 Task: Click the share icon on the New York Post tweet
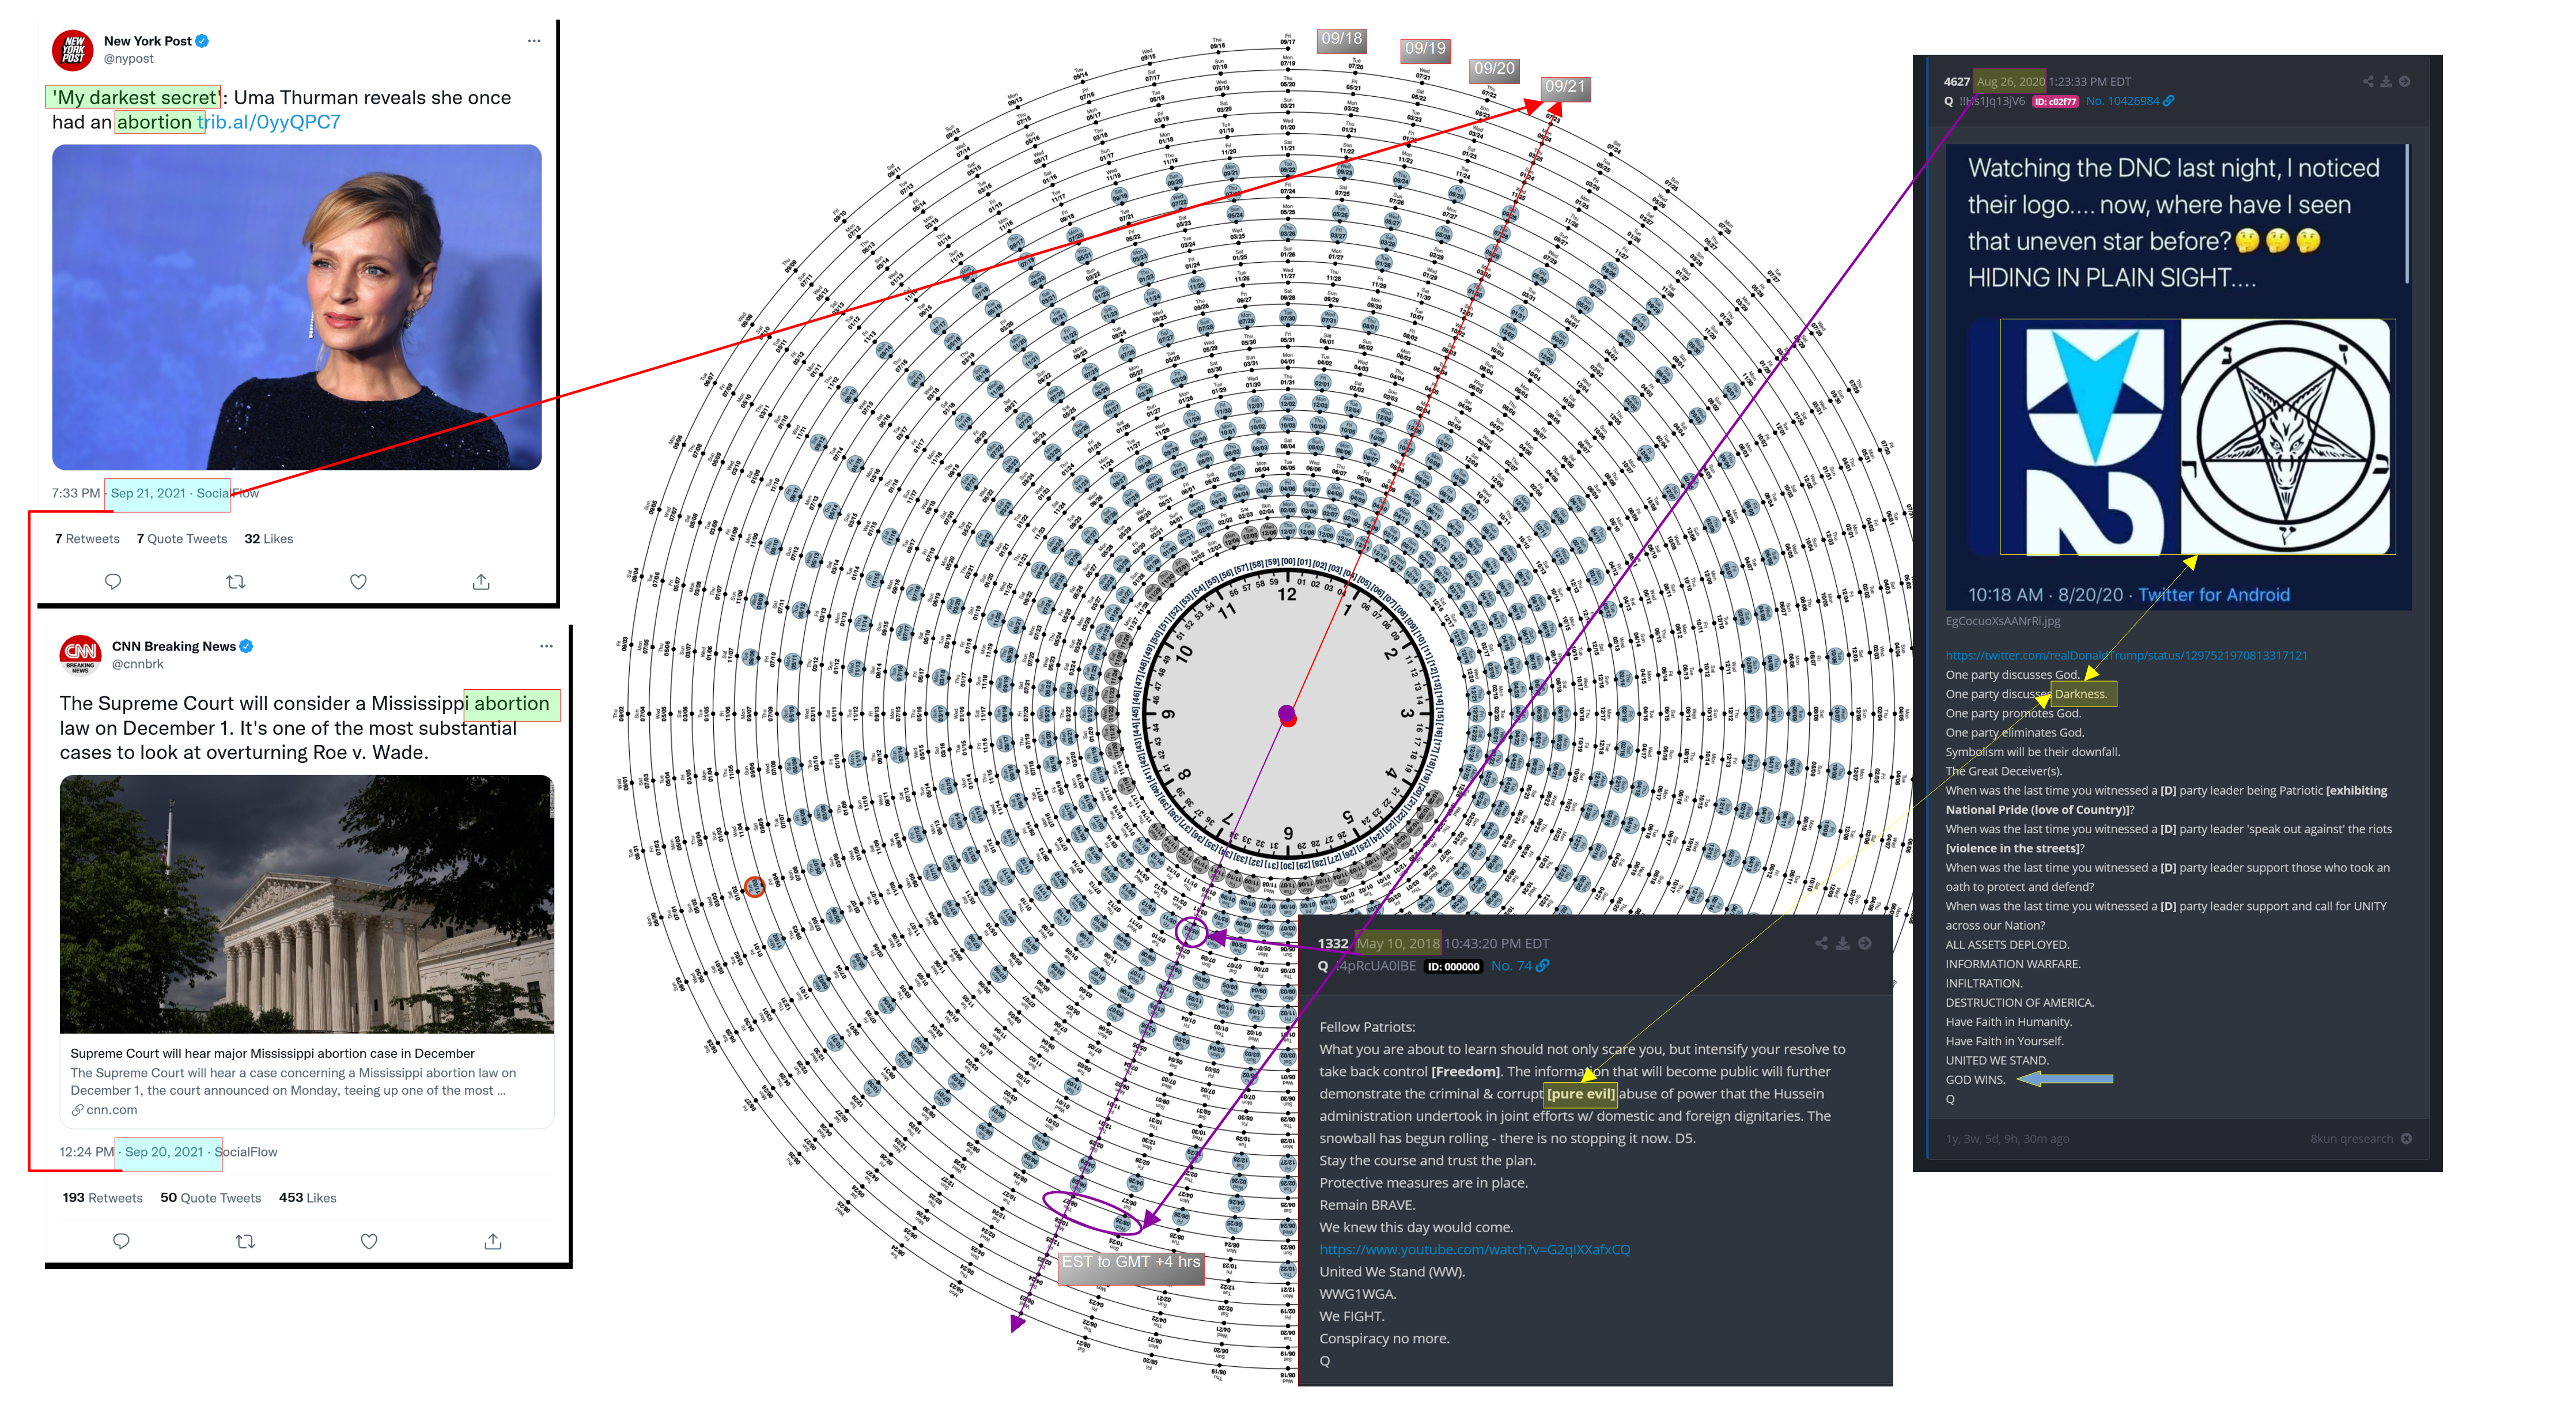pyautogui.click(x=481, y=581)
